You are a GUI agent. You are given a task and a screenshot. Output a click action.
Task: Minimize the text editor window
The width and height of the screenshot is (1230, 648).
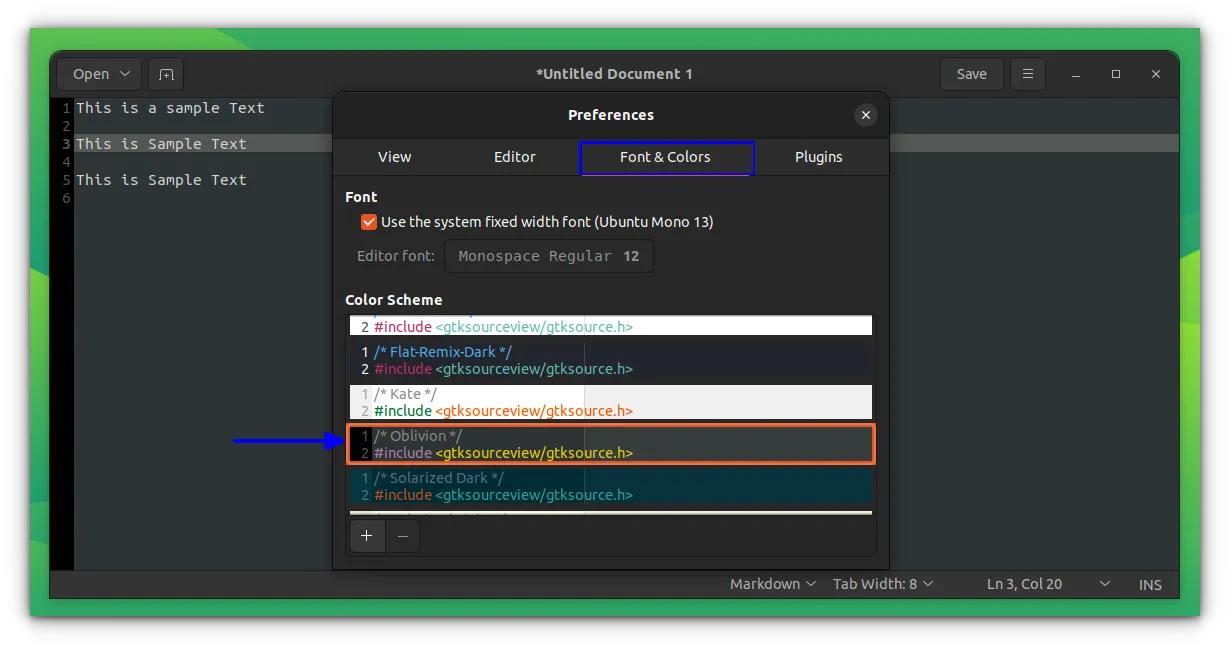point(1076,74)
